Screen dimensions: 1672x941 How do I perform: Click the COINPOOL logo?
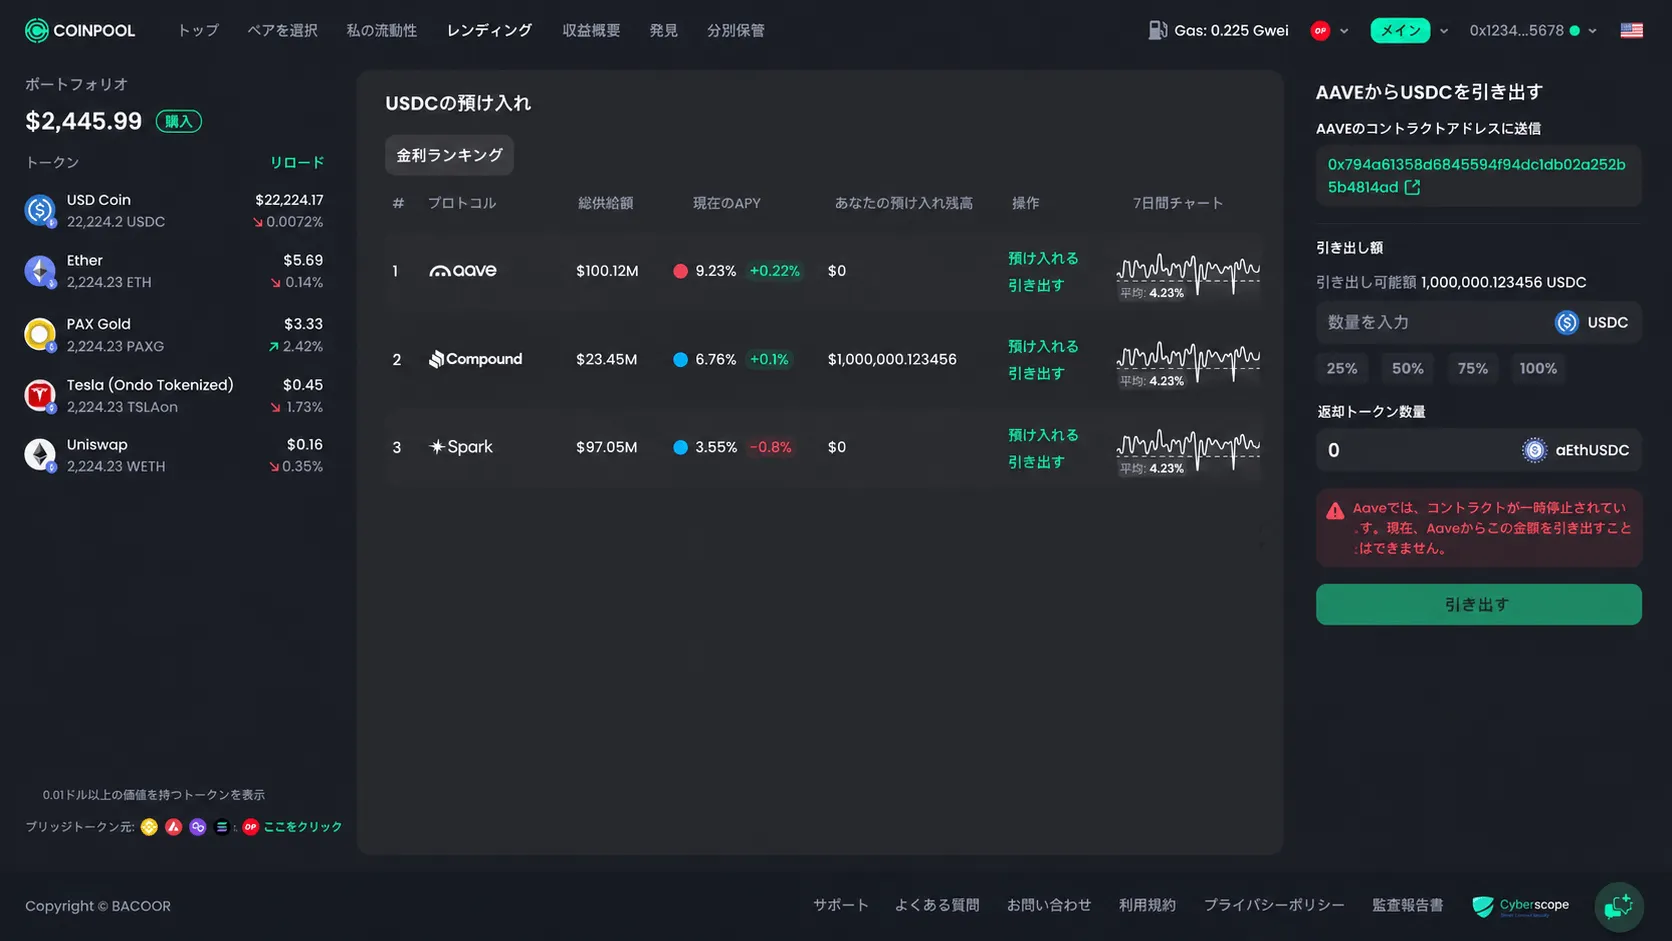point(80,31)
